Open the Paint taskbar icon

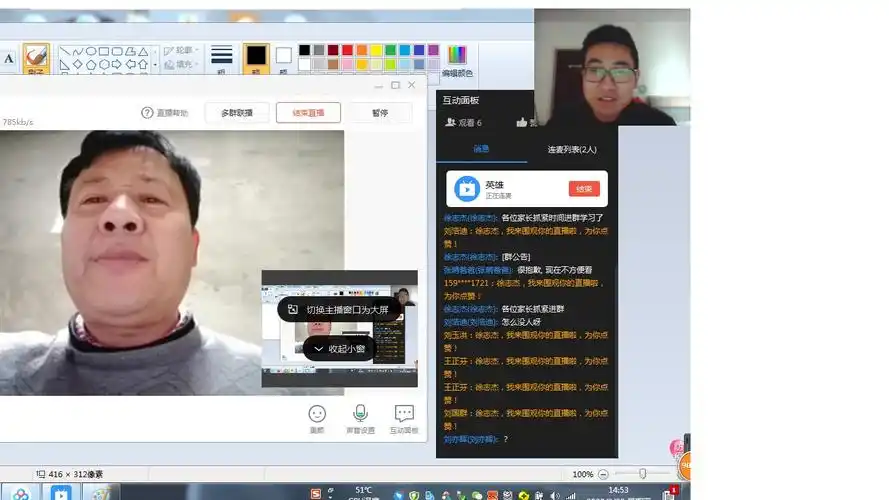tap(101, 493)
